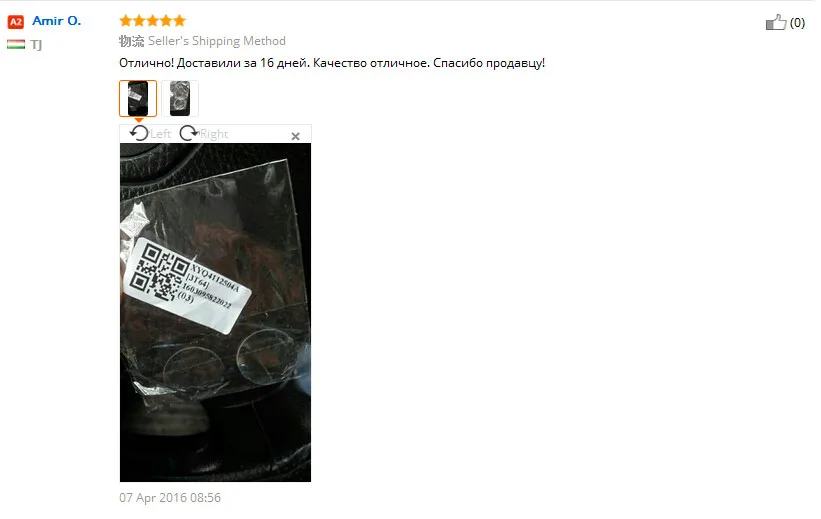
Task: Open reviewer Amir O.'s profile name
Action: pos(57,21)
